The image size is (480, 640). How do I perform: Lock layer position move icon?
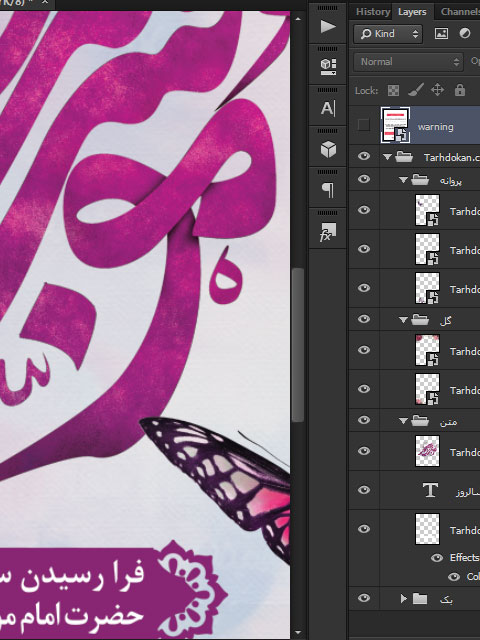tap(437, 90)
